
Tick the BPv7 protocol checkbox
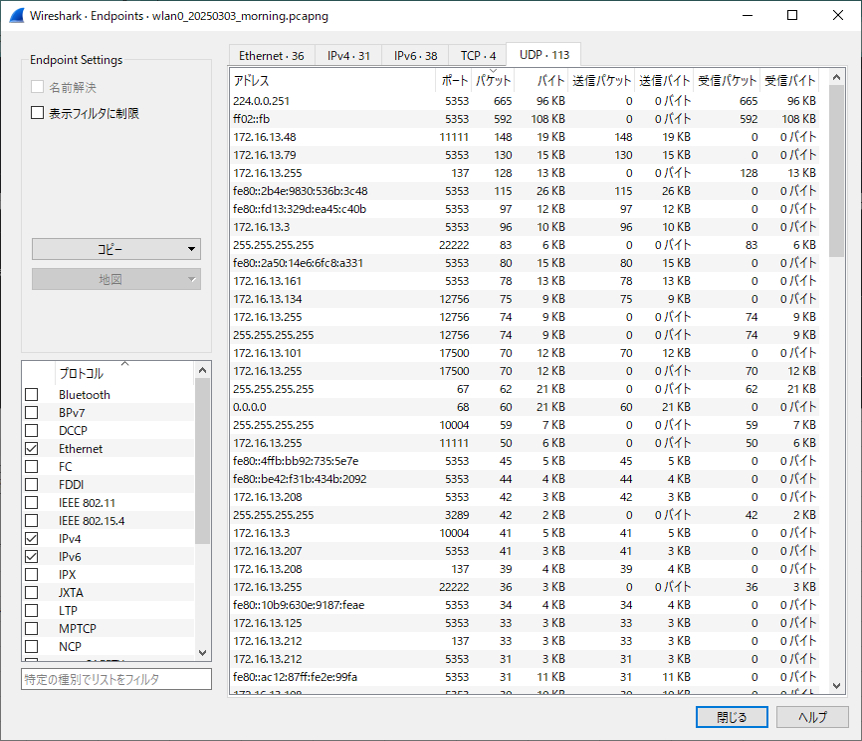[32, 413]
